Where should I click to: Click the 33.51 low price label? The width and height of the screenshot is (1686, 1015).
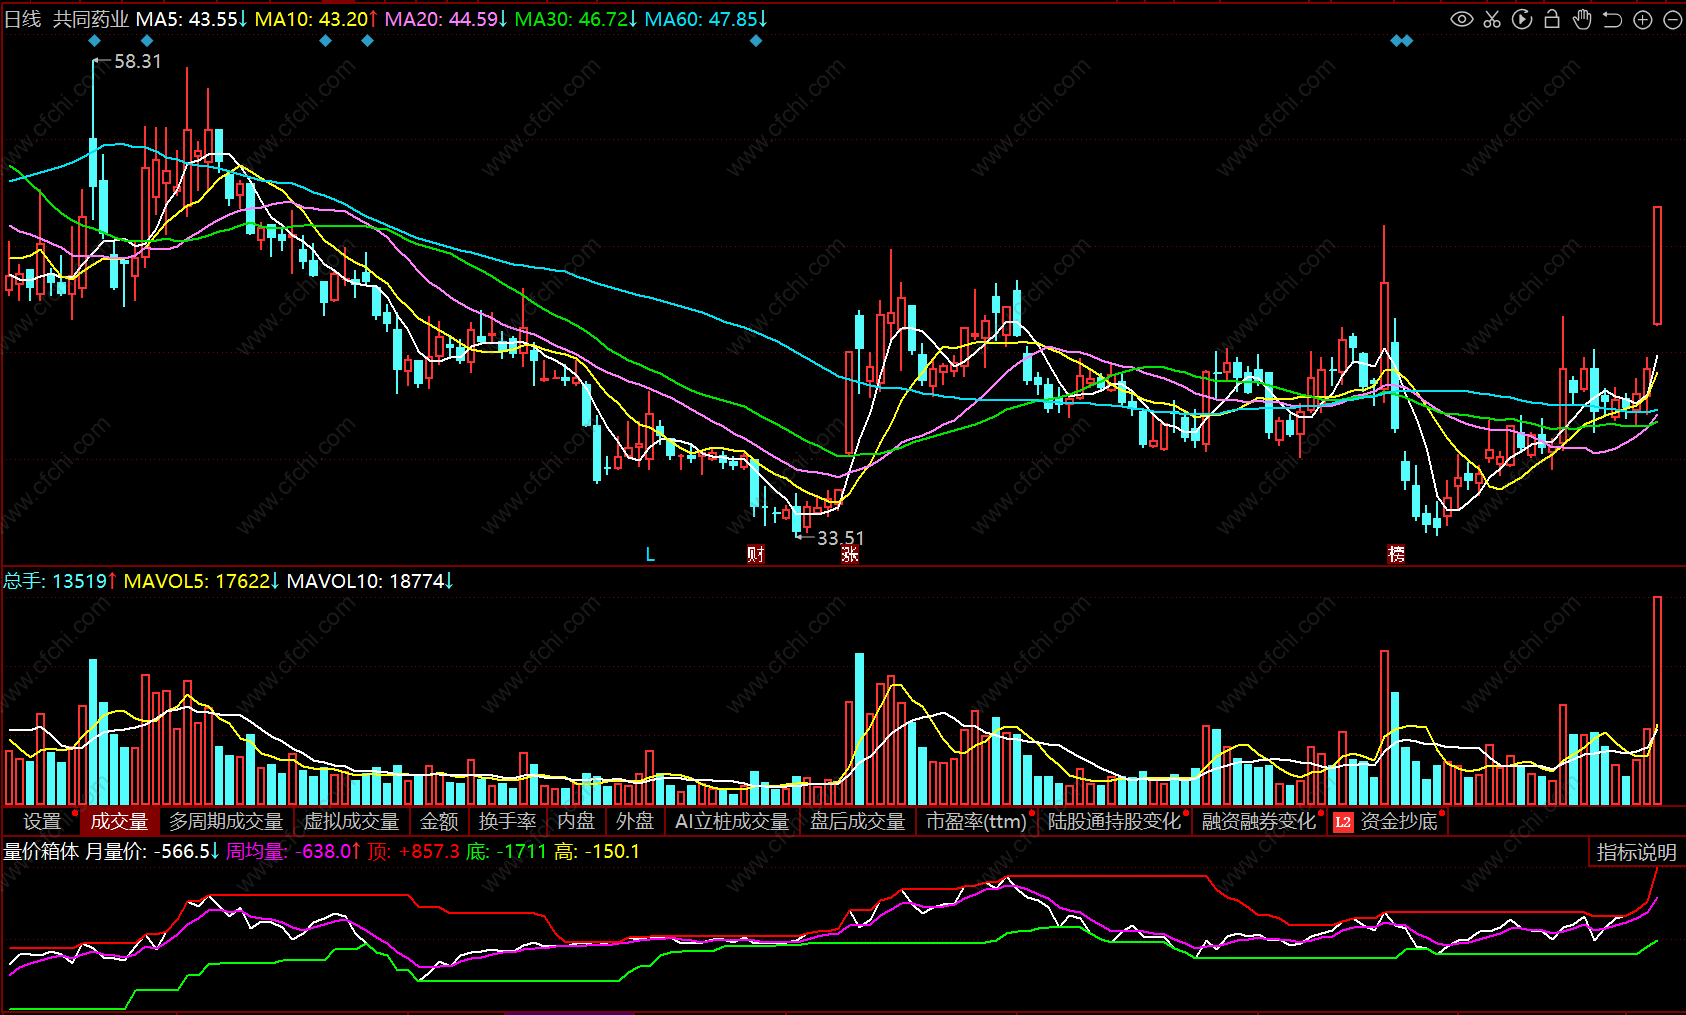click(840, 538)
